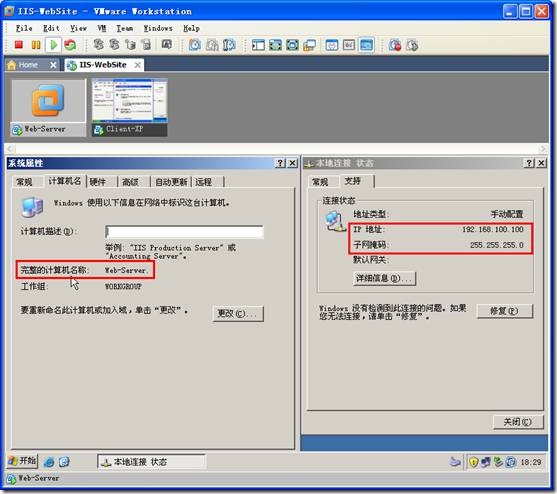Open the VM menu
557x494 pixels.
click(102, 28)
